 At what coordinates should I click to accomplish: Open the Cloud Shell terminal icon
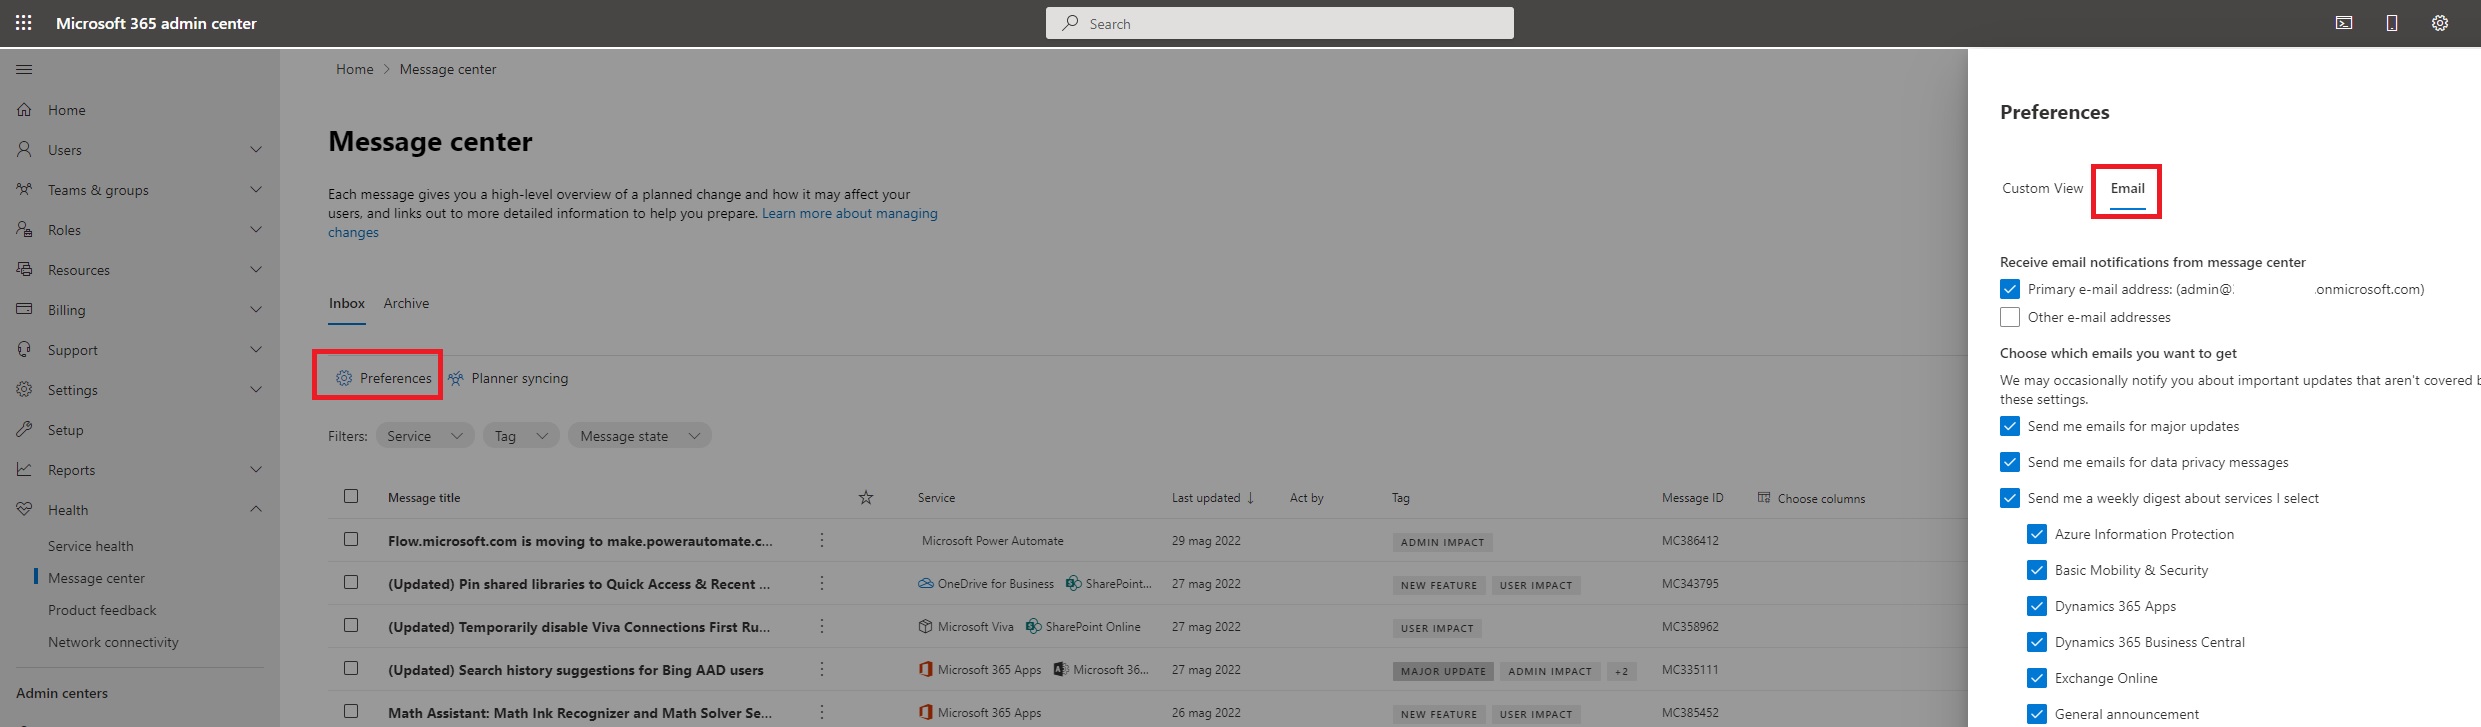coord(2343,23)
